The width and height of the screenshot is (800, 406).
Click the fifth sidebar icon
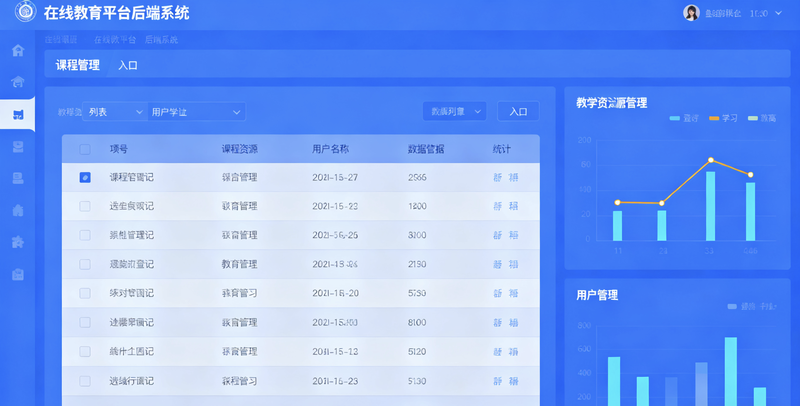click(17, 178)
